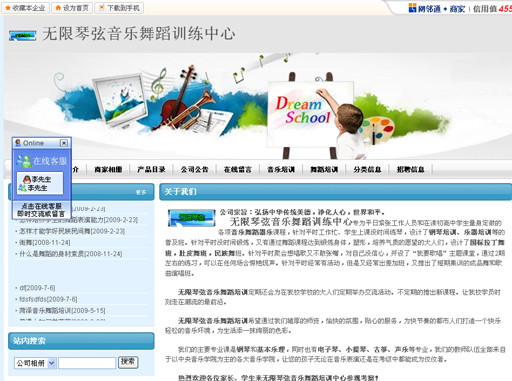Click the site logo beside the title
Screen dimensions: 512x381
[x=23, y=35]
